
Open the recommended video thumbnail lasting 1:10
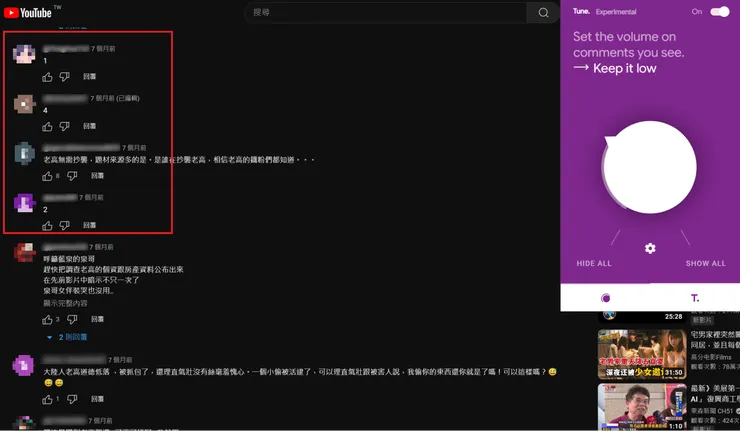[642, 406]
